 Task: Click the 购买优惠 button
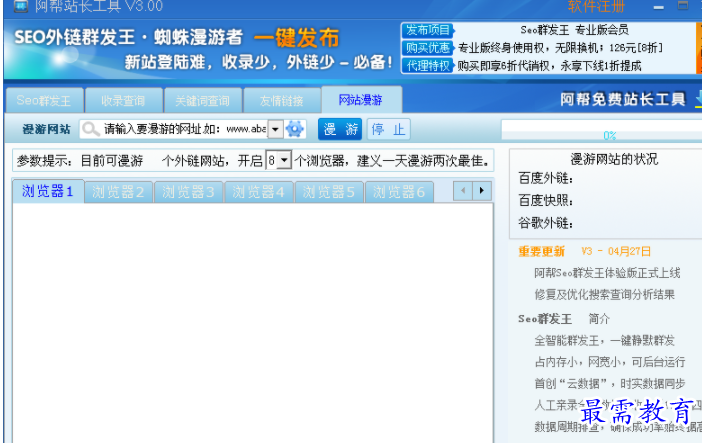click(428, 48)
